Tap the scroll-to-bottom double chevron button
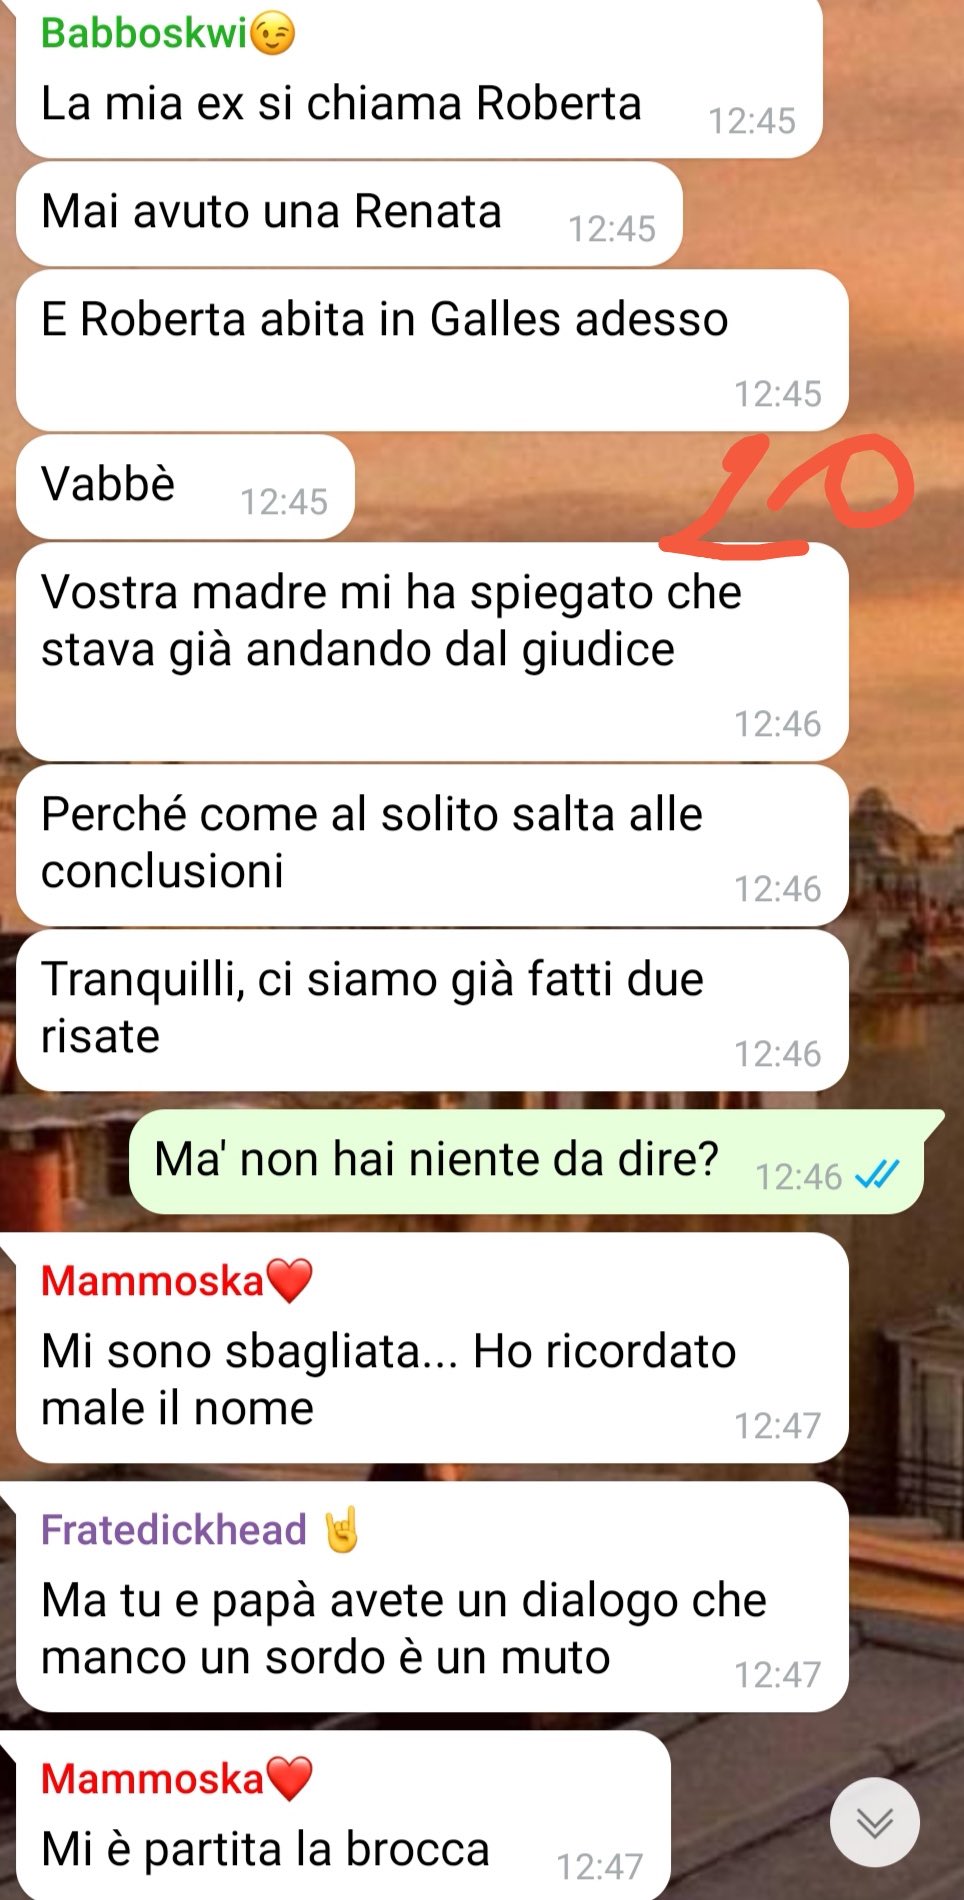 [x=875, y=1821]
